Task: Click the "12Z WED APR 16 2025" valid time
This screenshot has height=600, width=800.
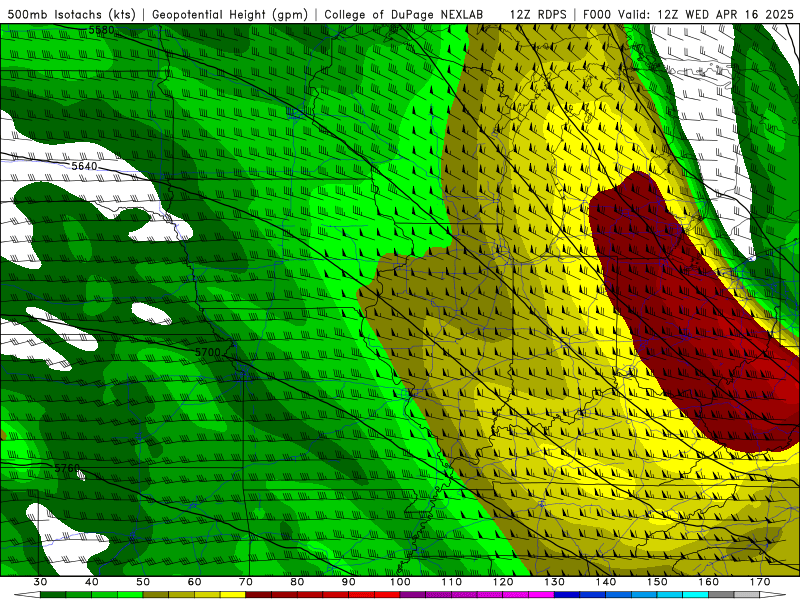Action: [726, 14]
